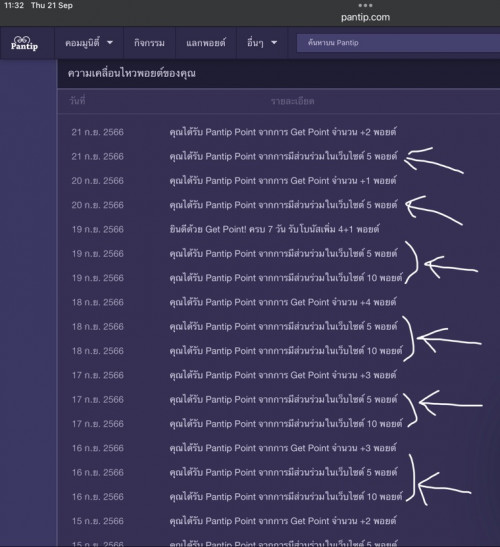Select the 18 ก.ย. 2566 participation 5 พอยต์ entry

pyautogui.click(x=283, y=327)
